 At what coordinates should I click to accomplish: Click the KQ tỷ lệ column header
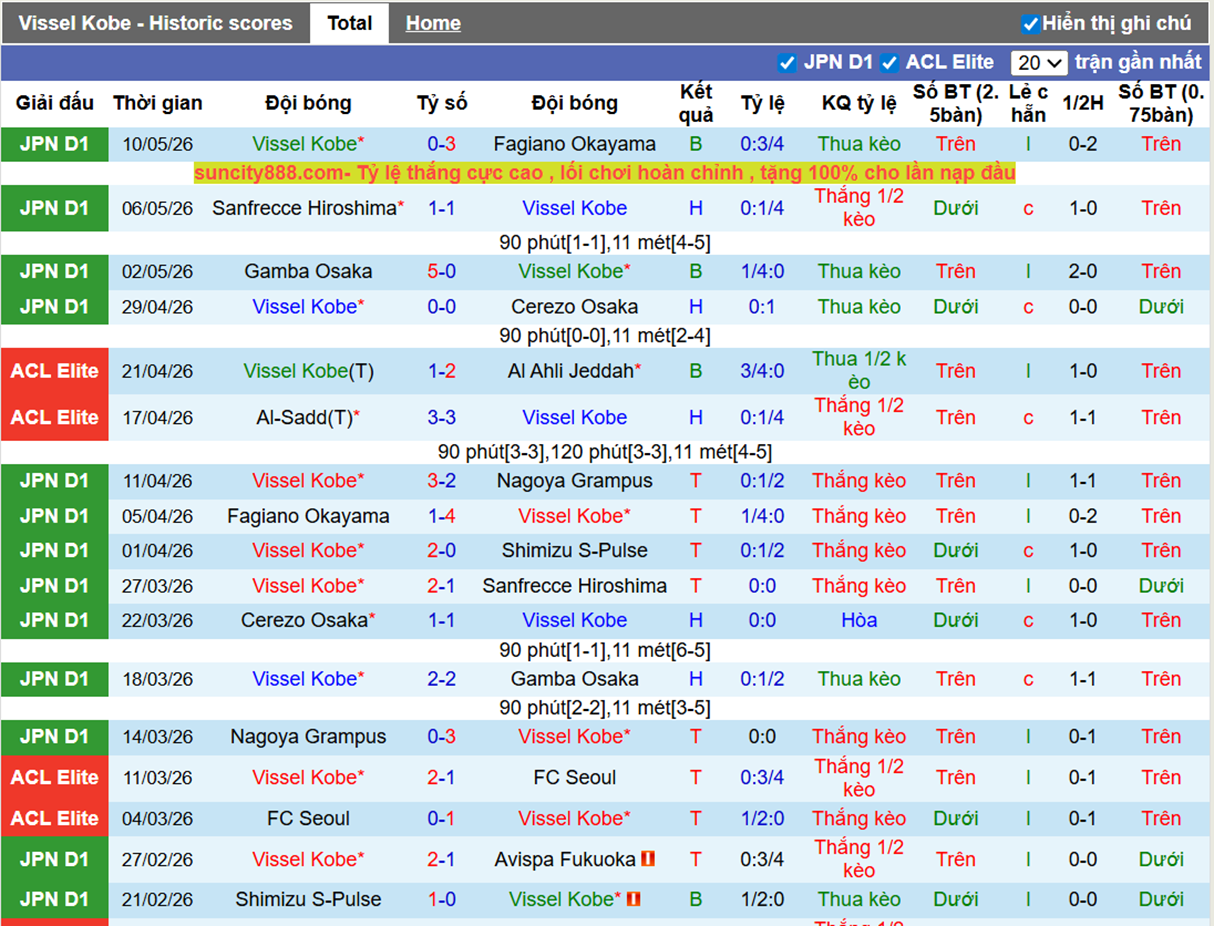pyautogui.click(x=859, y=103)
